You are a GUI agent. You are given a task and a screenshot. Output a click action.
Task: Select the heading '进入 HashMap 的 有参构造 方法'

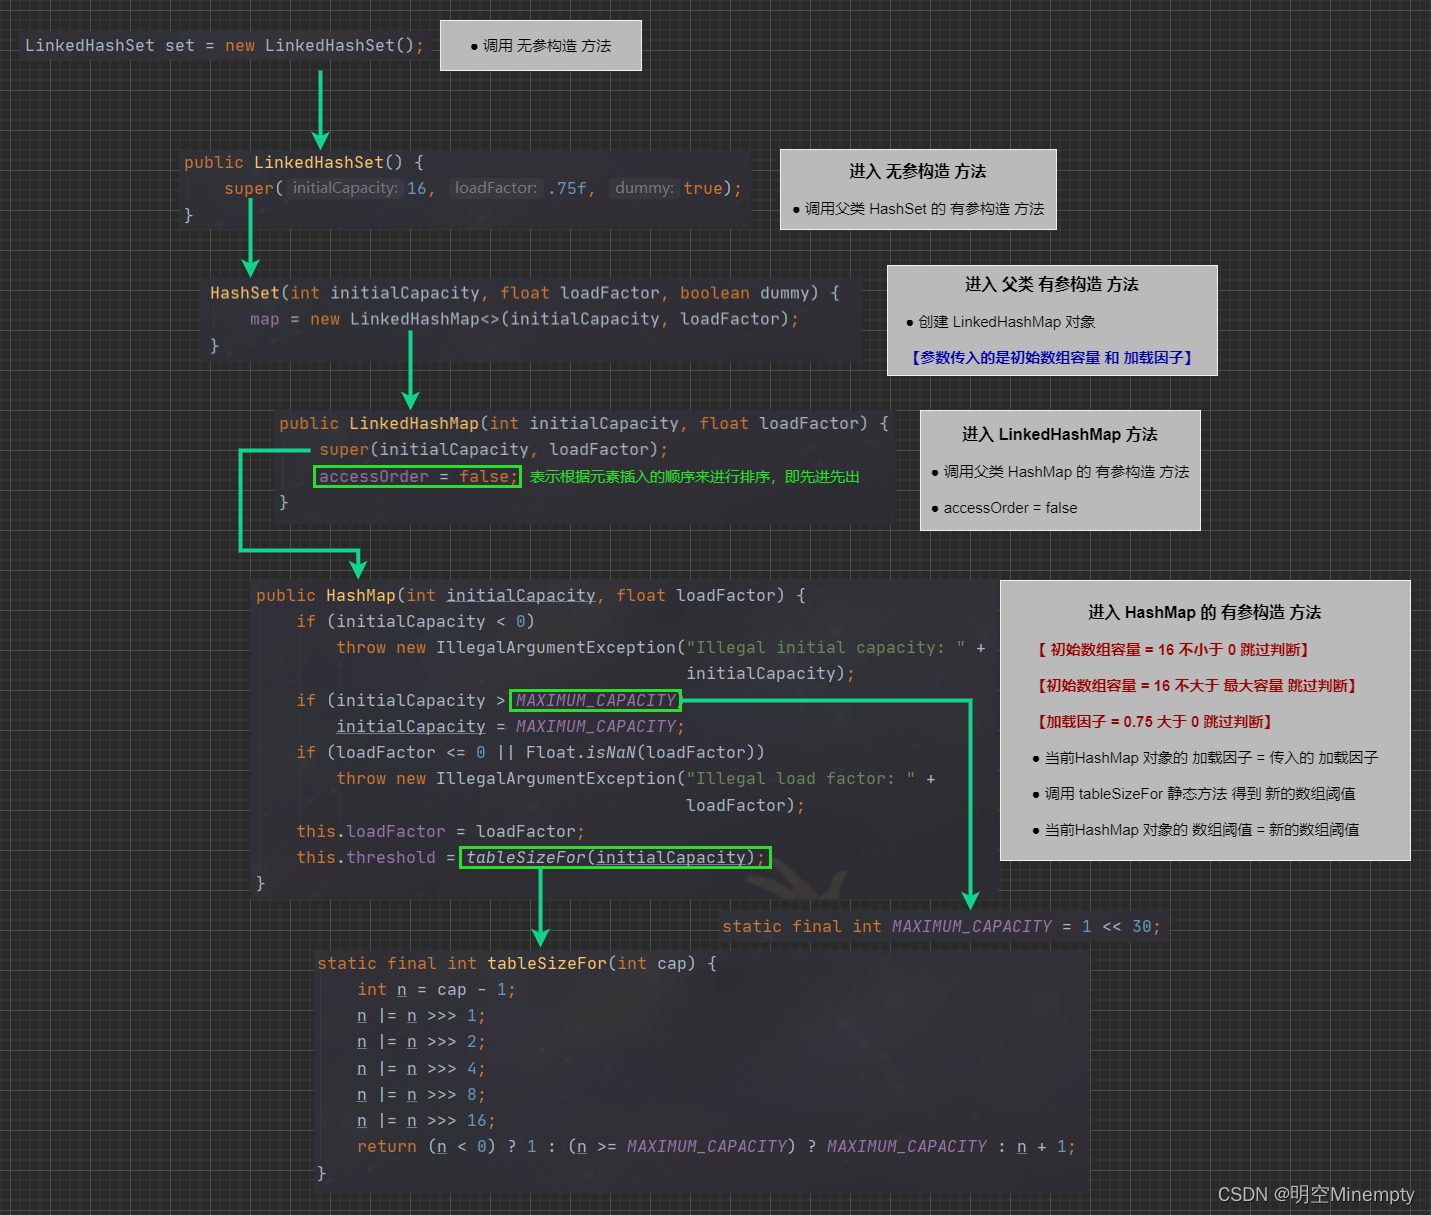click(1205, 612)
